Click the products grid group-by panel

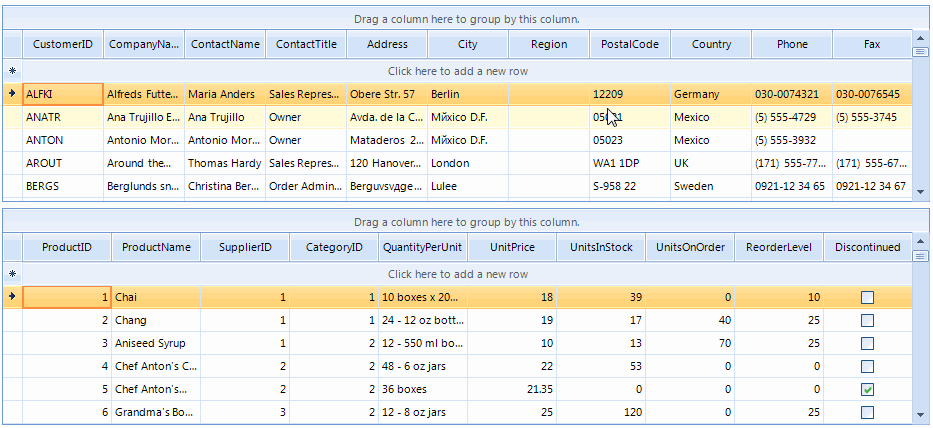466,222
